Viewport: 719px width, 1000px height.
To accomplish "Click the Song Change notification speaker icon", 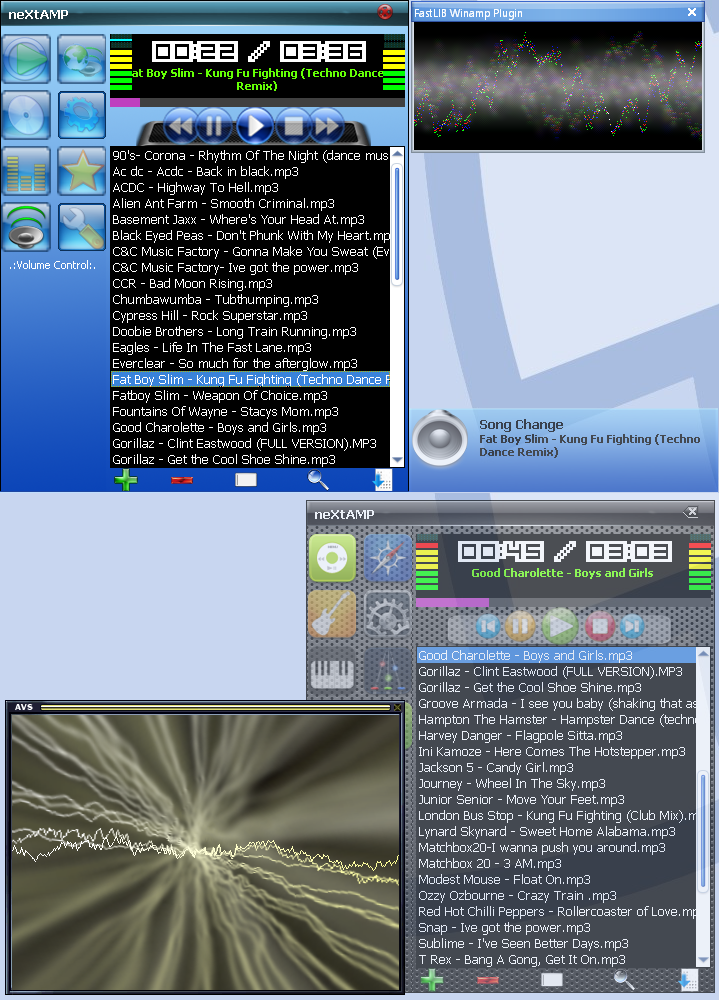I will point(440,439).
